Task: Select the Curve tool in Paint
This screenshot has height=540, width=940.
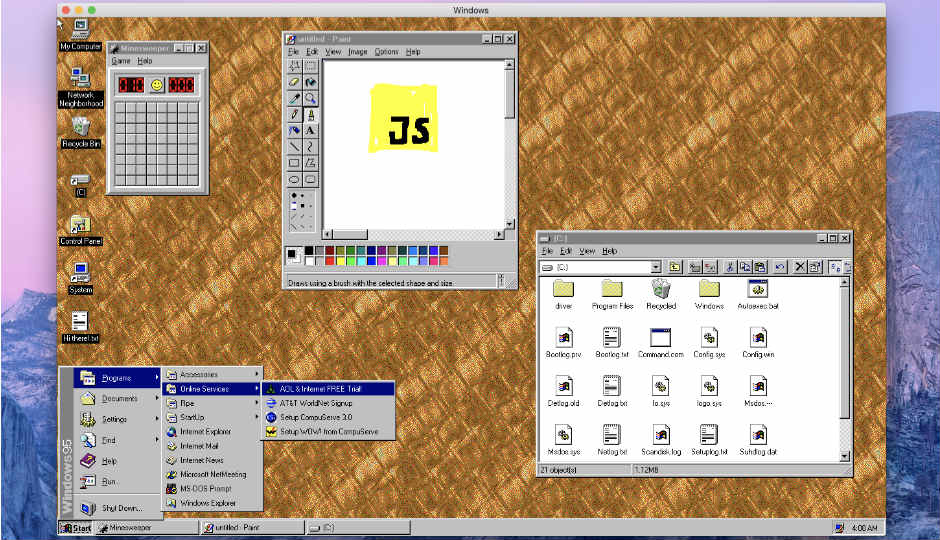Action: tap(310, 147)
